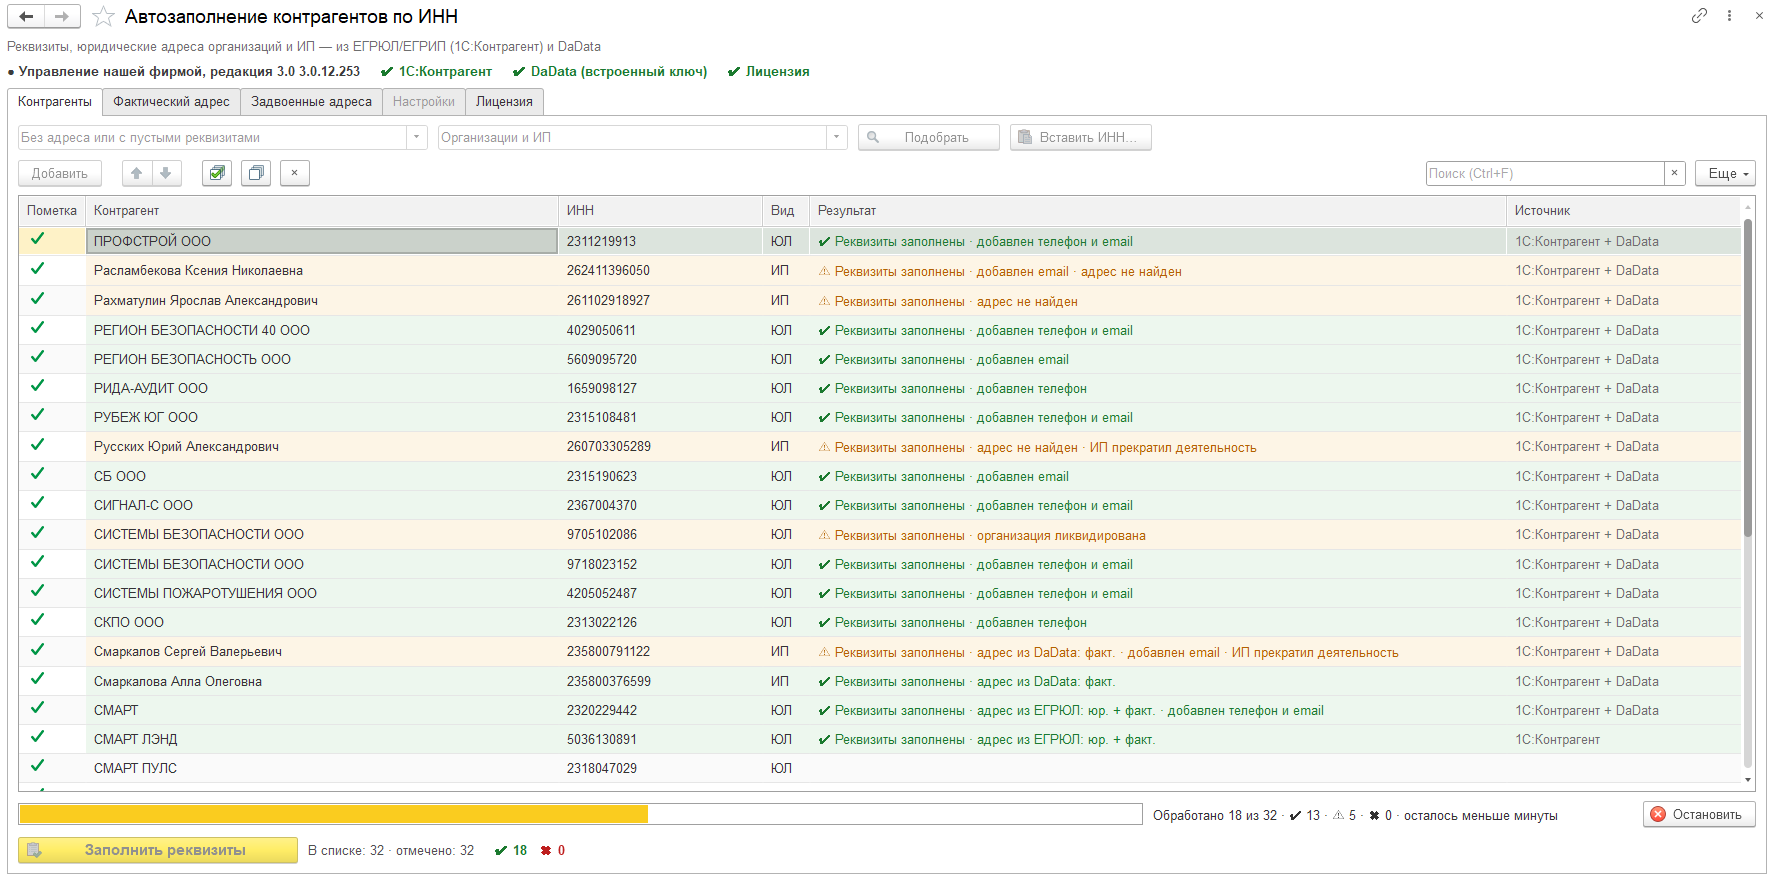Add this form to favorites with star
This screenshot has height=880, width=1782.
click(x=103, y=17)
